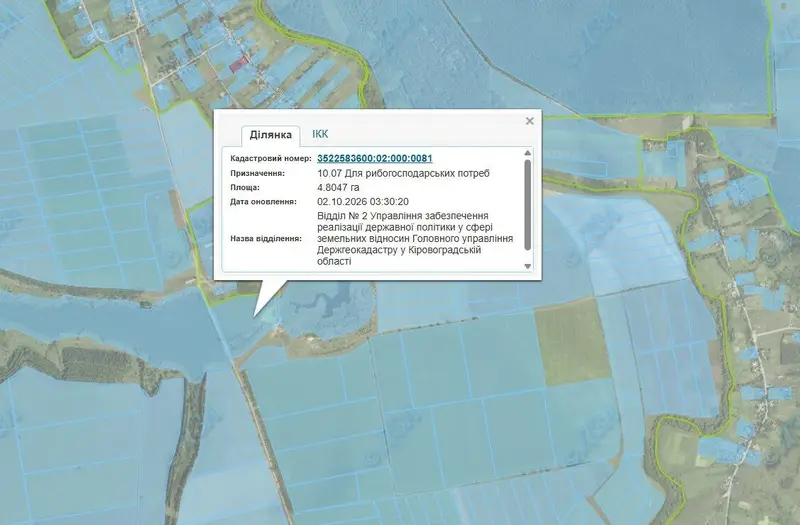Switch to the ІКК tab

[x=320, y=134]
